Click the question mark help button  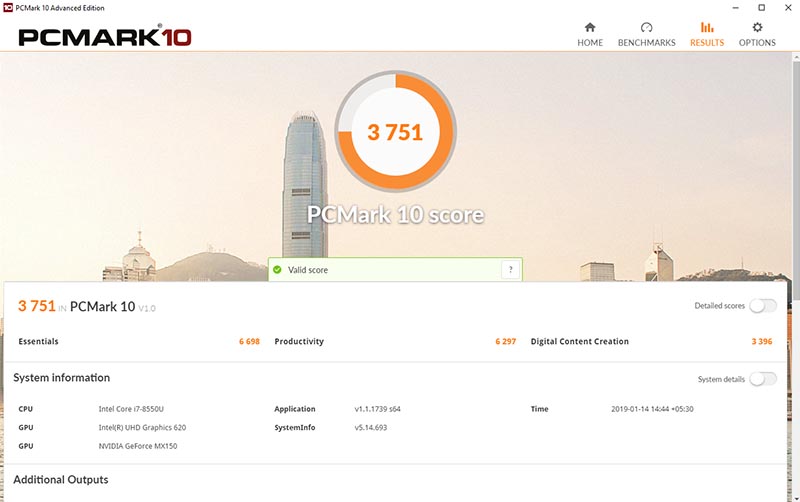click(x=510, y=269)
